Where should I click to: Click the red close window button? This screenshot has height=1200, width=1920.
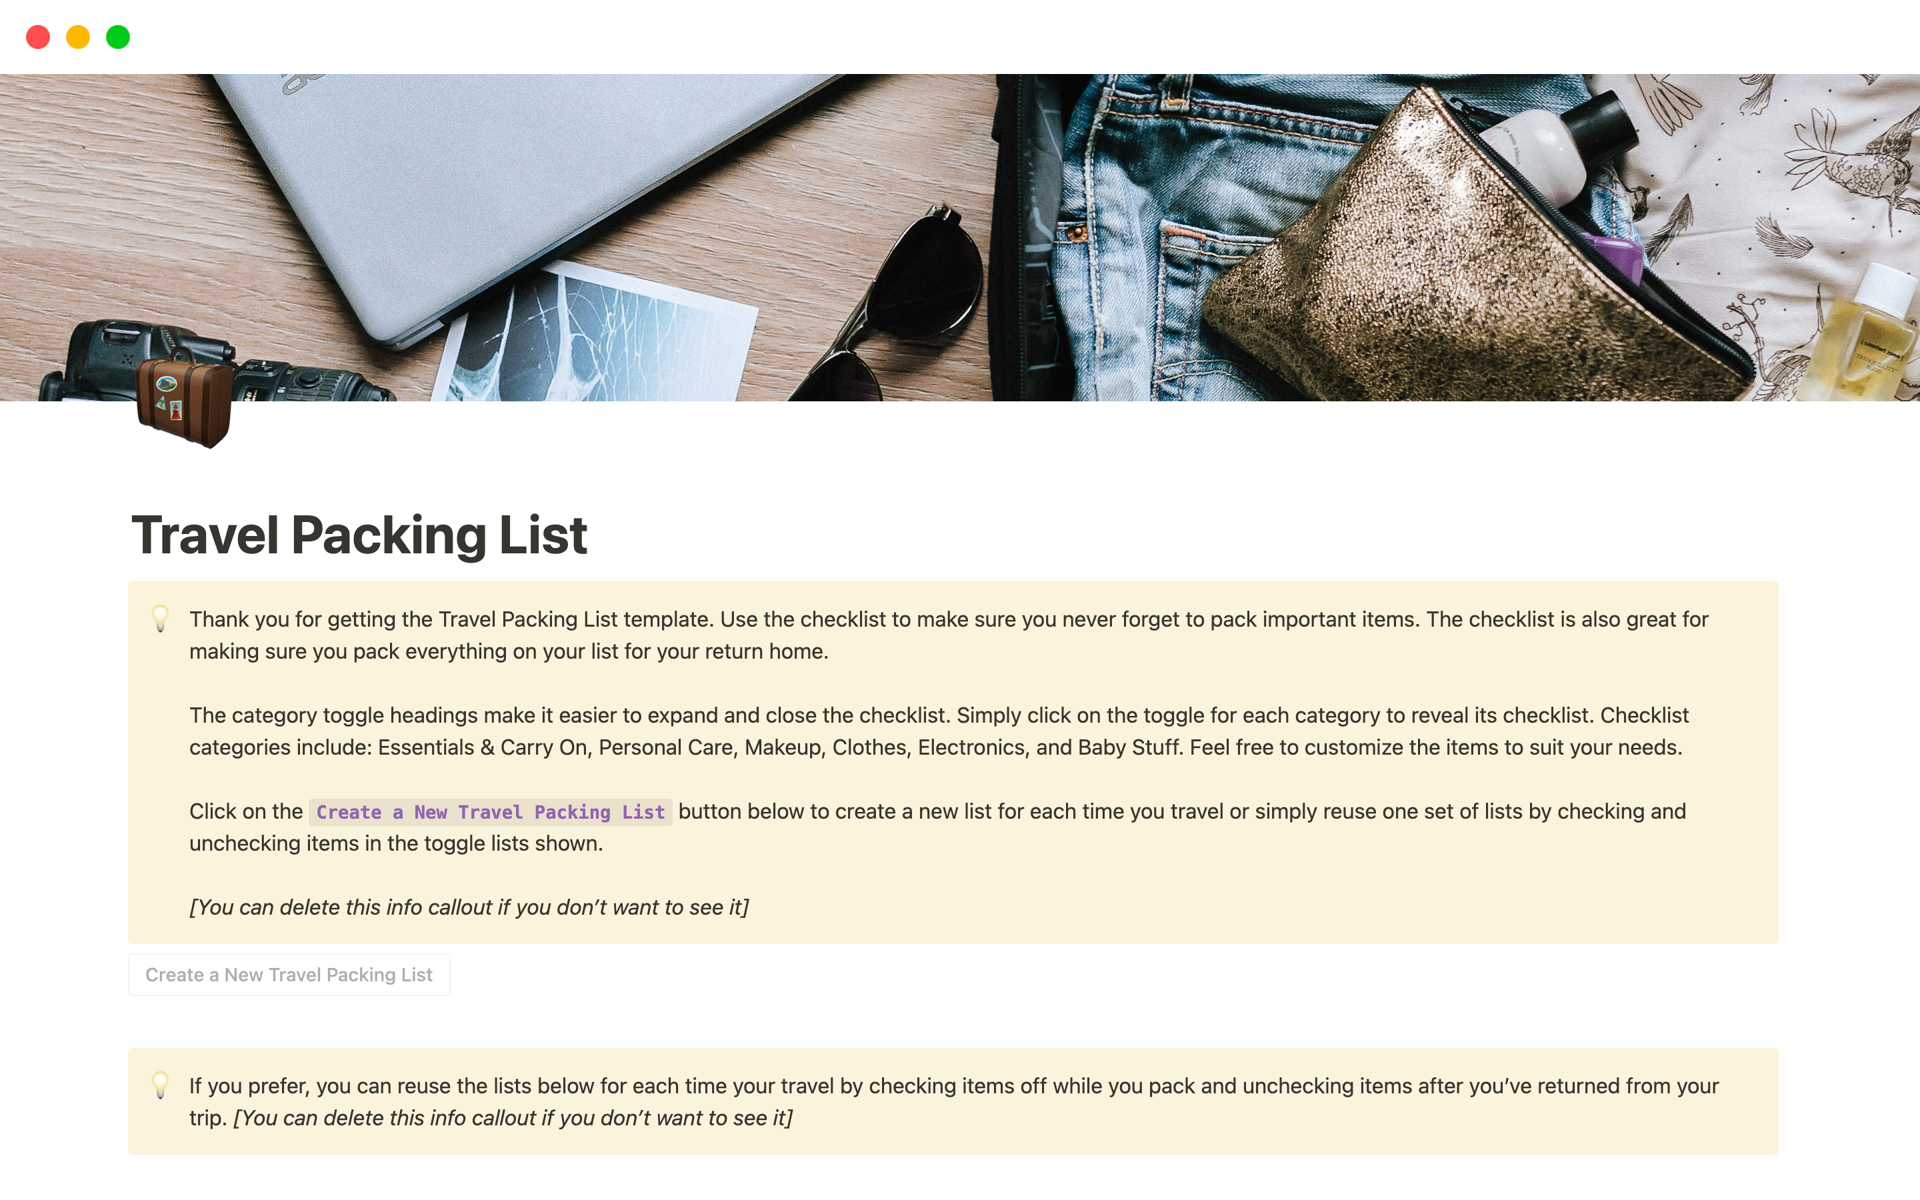[38, 37]
